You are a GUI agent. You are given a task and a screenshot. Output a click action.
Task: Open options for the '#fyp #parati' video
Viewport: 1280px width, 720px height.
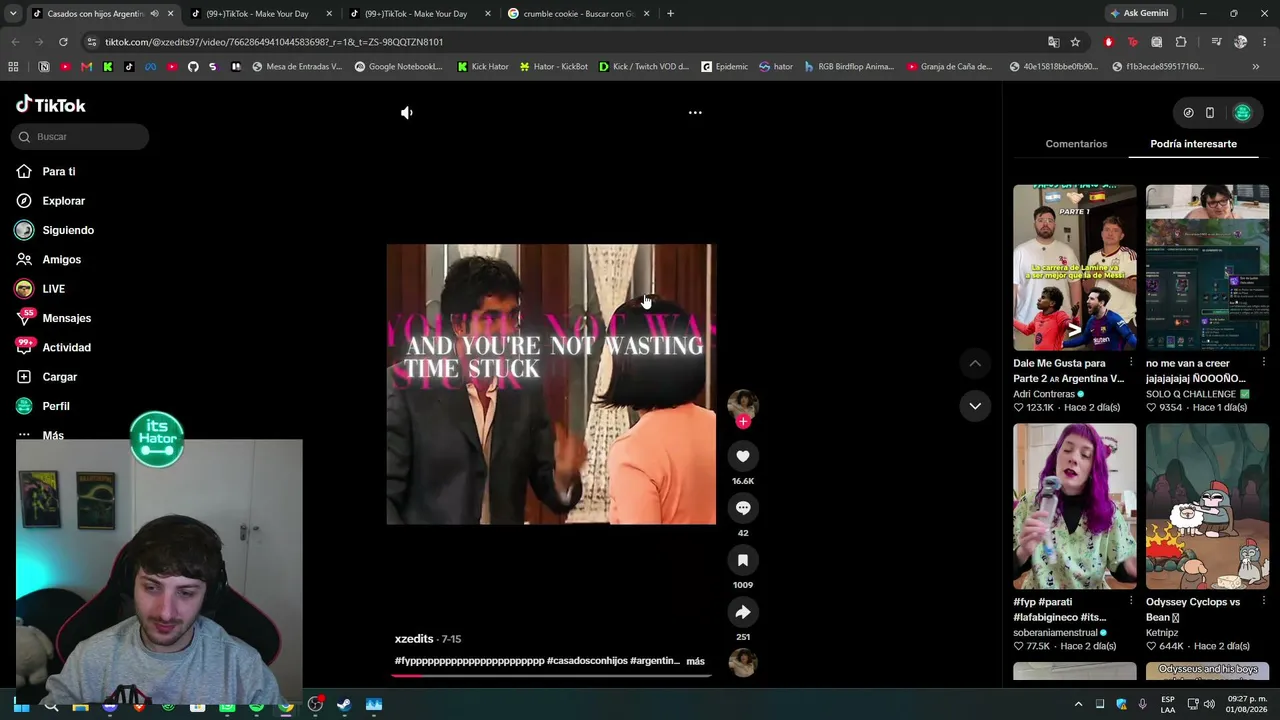pyautogui.click(x=1131, y=602)
